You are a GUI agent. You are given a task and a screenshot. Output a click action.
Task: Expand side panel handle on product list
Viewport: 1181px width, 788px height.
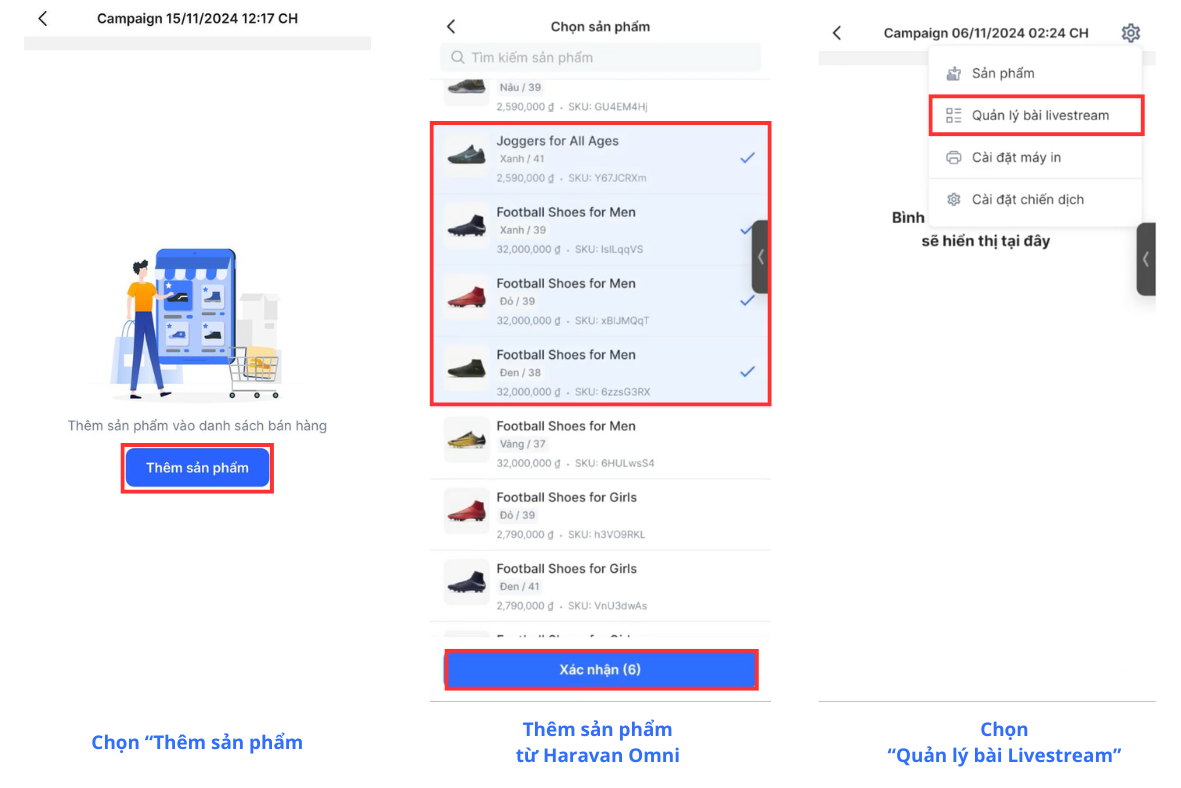(x=760, y=257)
